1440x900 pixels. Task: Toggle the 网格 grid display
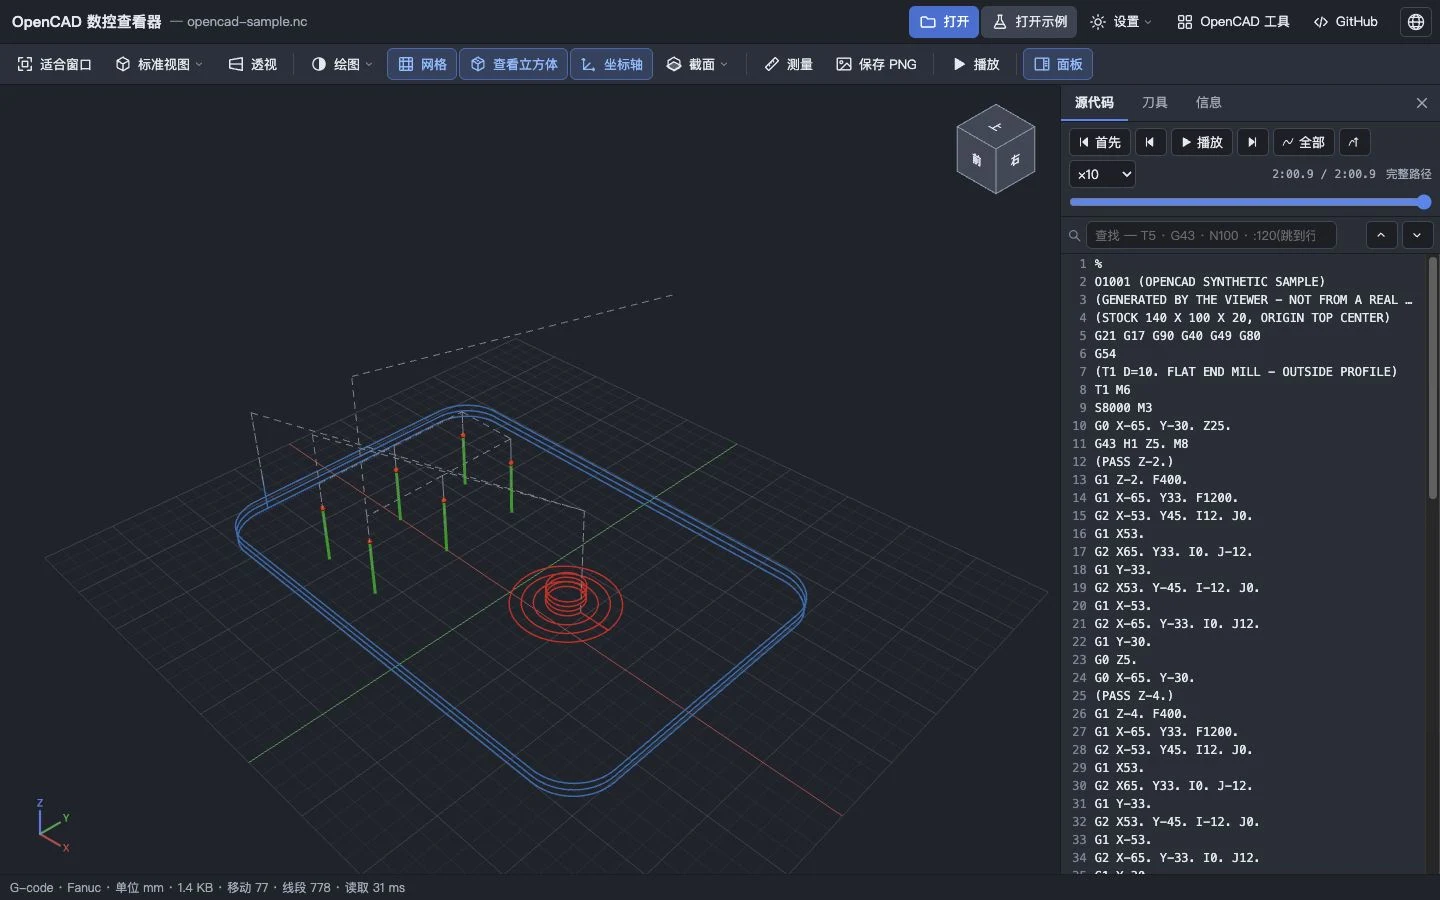[x=422, y=64]
